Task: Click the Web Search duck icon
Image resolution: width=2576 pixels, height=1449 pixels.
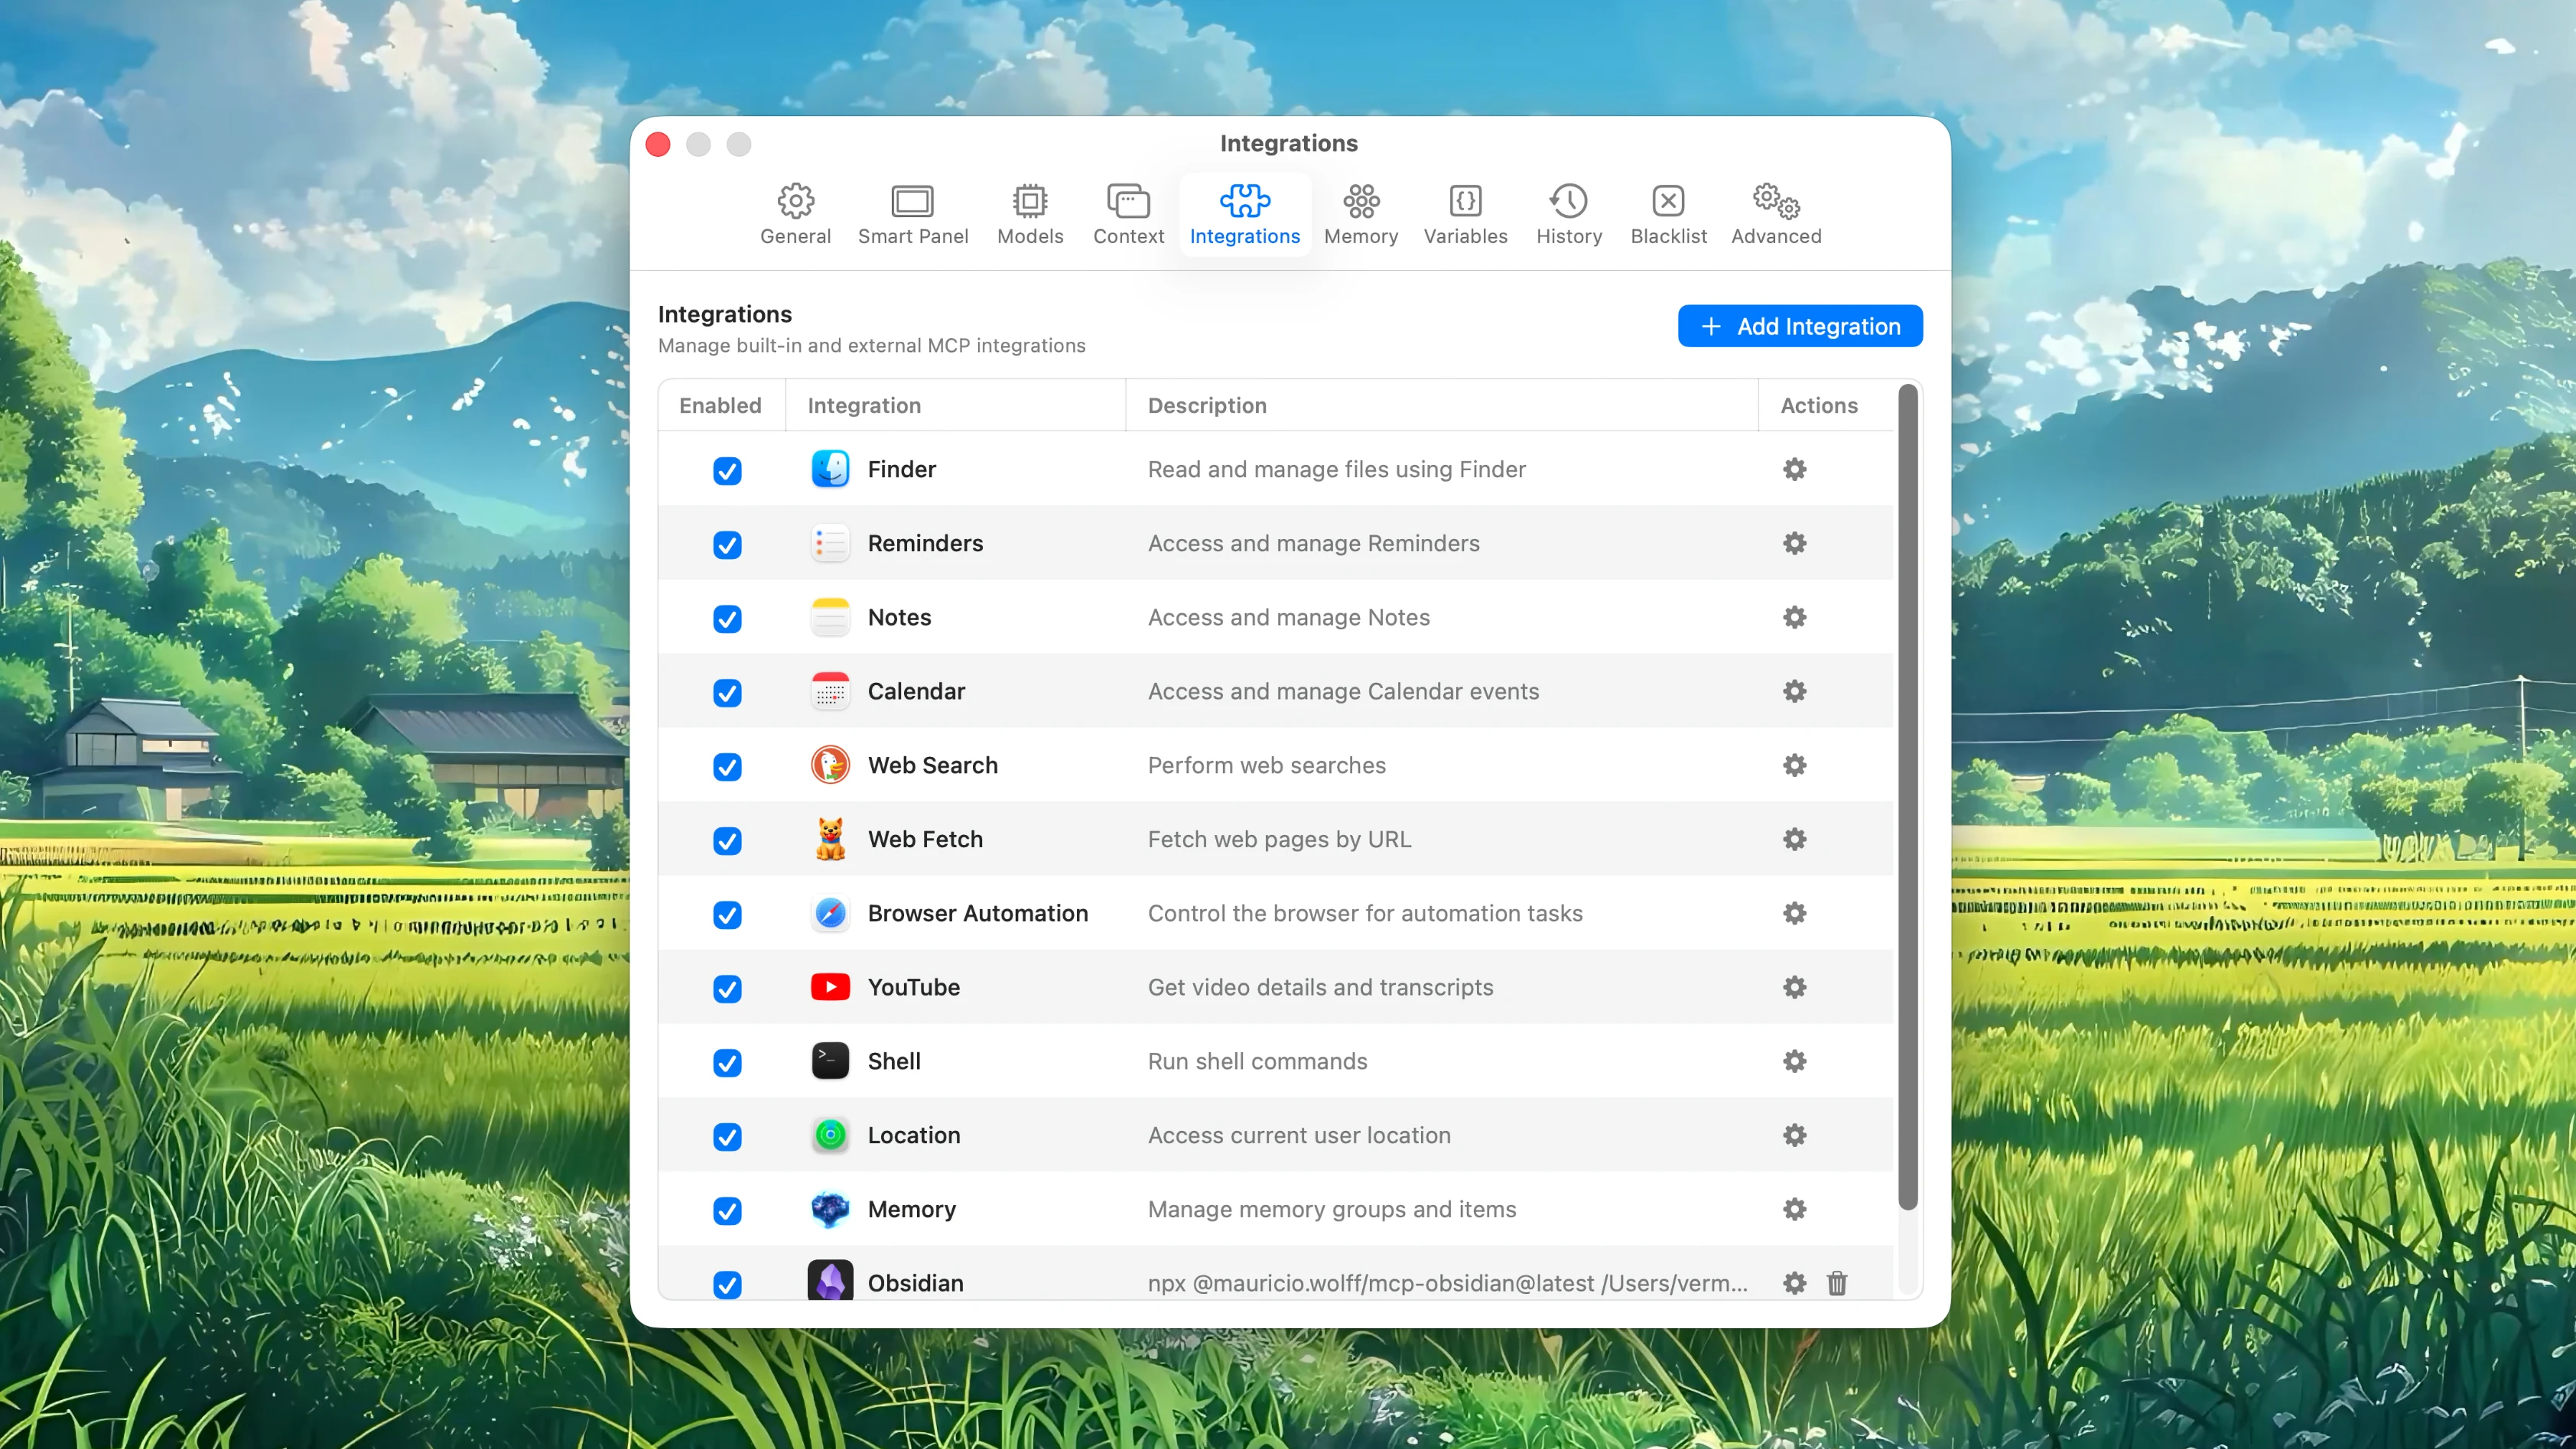Action: 830,765
